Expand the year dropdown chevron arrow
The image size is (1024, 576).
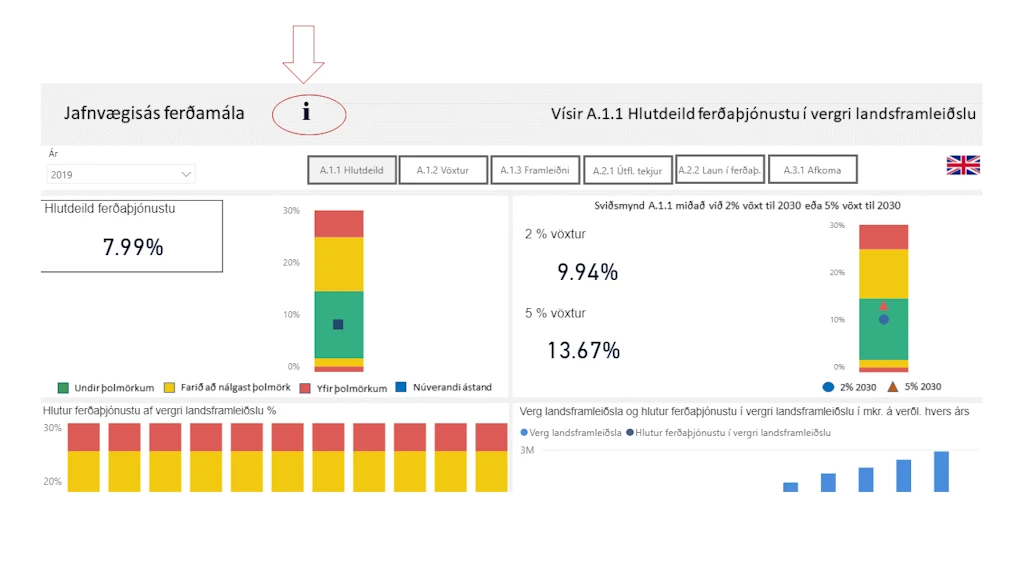click(186, 174)
